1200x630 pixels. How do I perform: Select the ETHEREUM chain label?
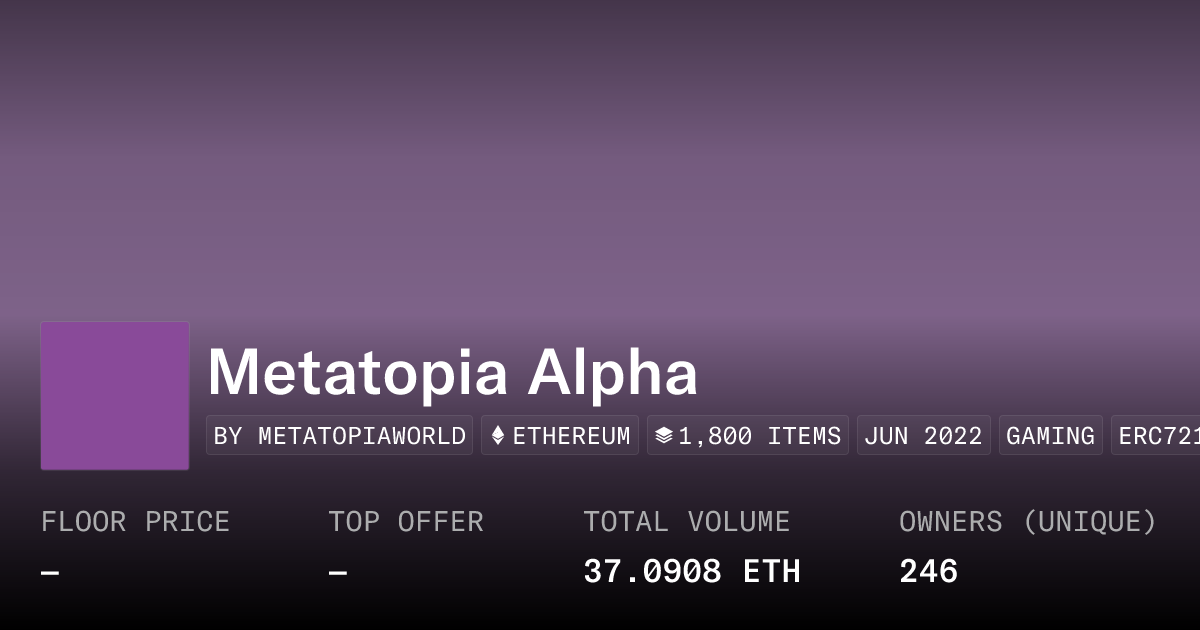pos(571,436)
